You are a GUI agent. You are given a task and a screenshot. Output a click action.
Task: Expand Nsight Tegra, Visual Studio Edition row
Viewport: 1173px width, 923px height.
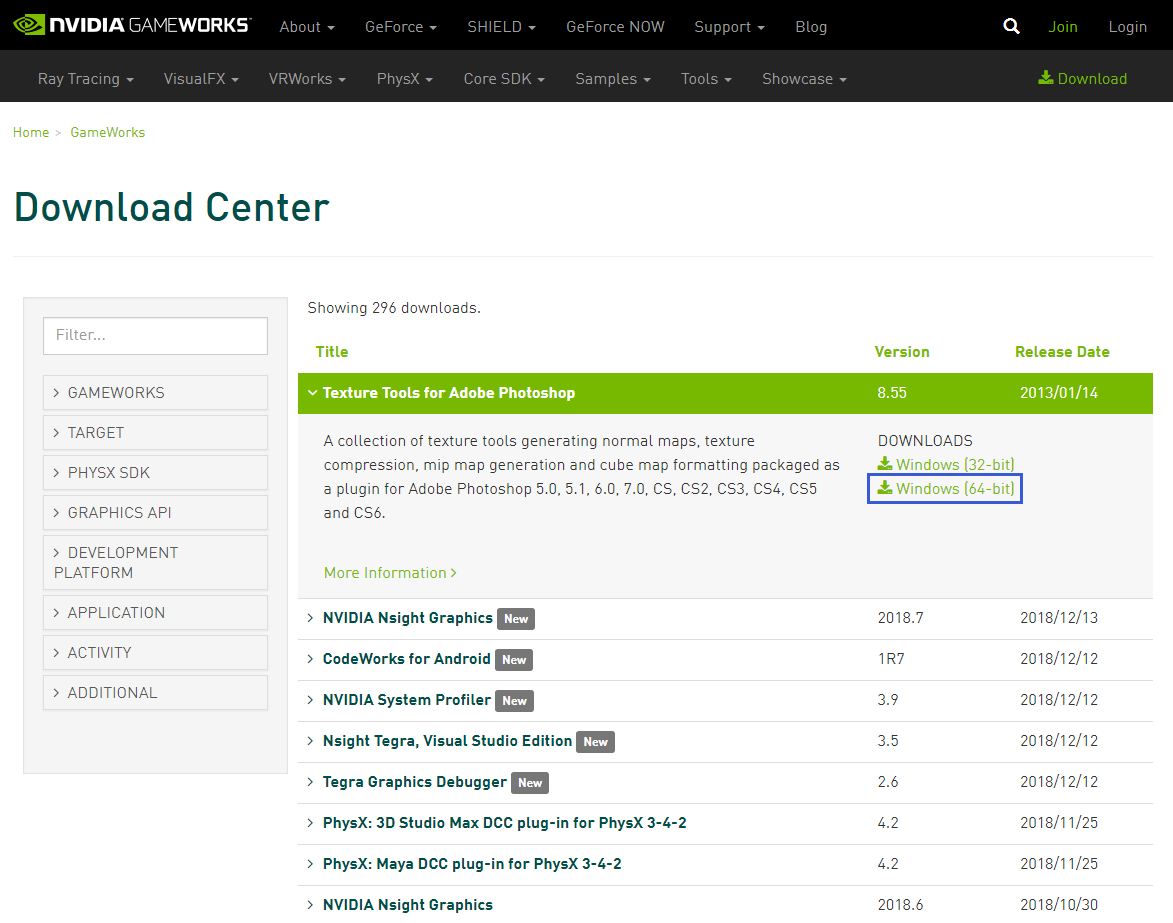pyautogui.click(x=725, y=742)
